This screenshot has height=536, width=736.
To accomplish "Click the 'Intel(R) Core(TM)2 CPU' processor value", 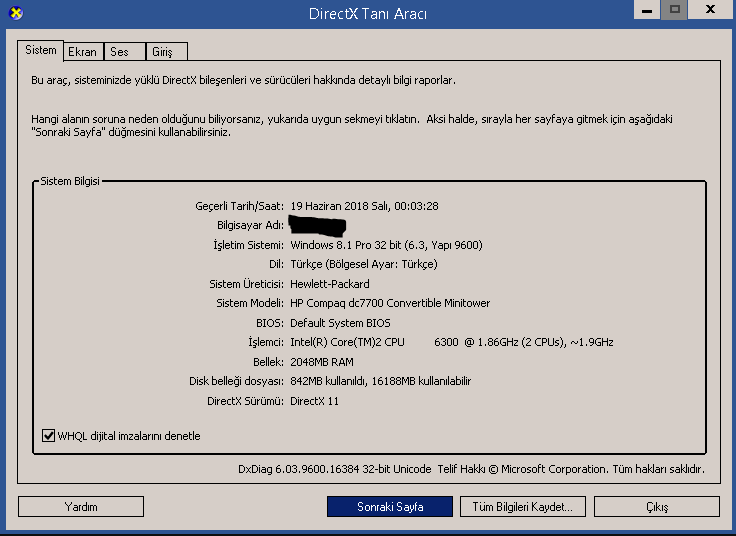I will pyautogui.click(x=347, y=342).
